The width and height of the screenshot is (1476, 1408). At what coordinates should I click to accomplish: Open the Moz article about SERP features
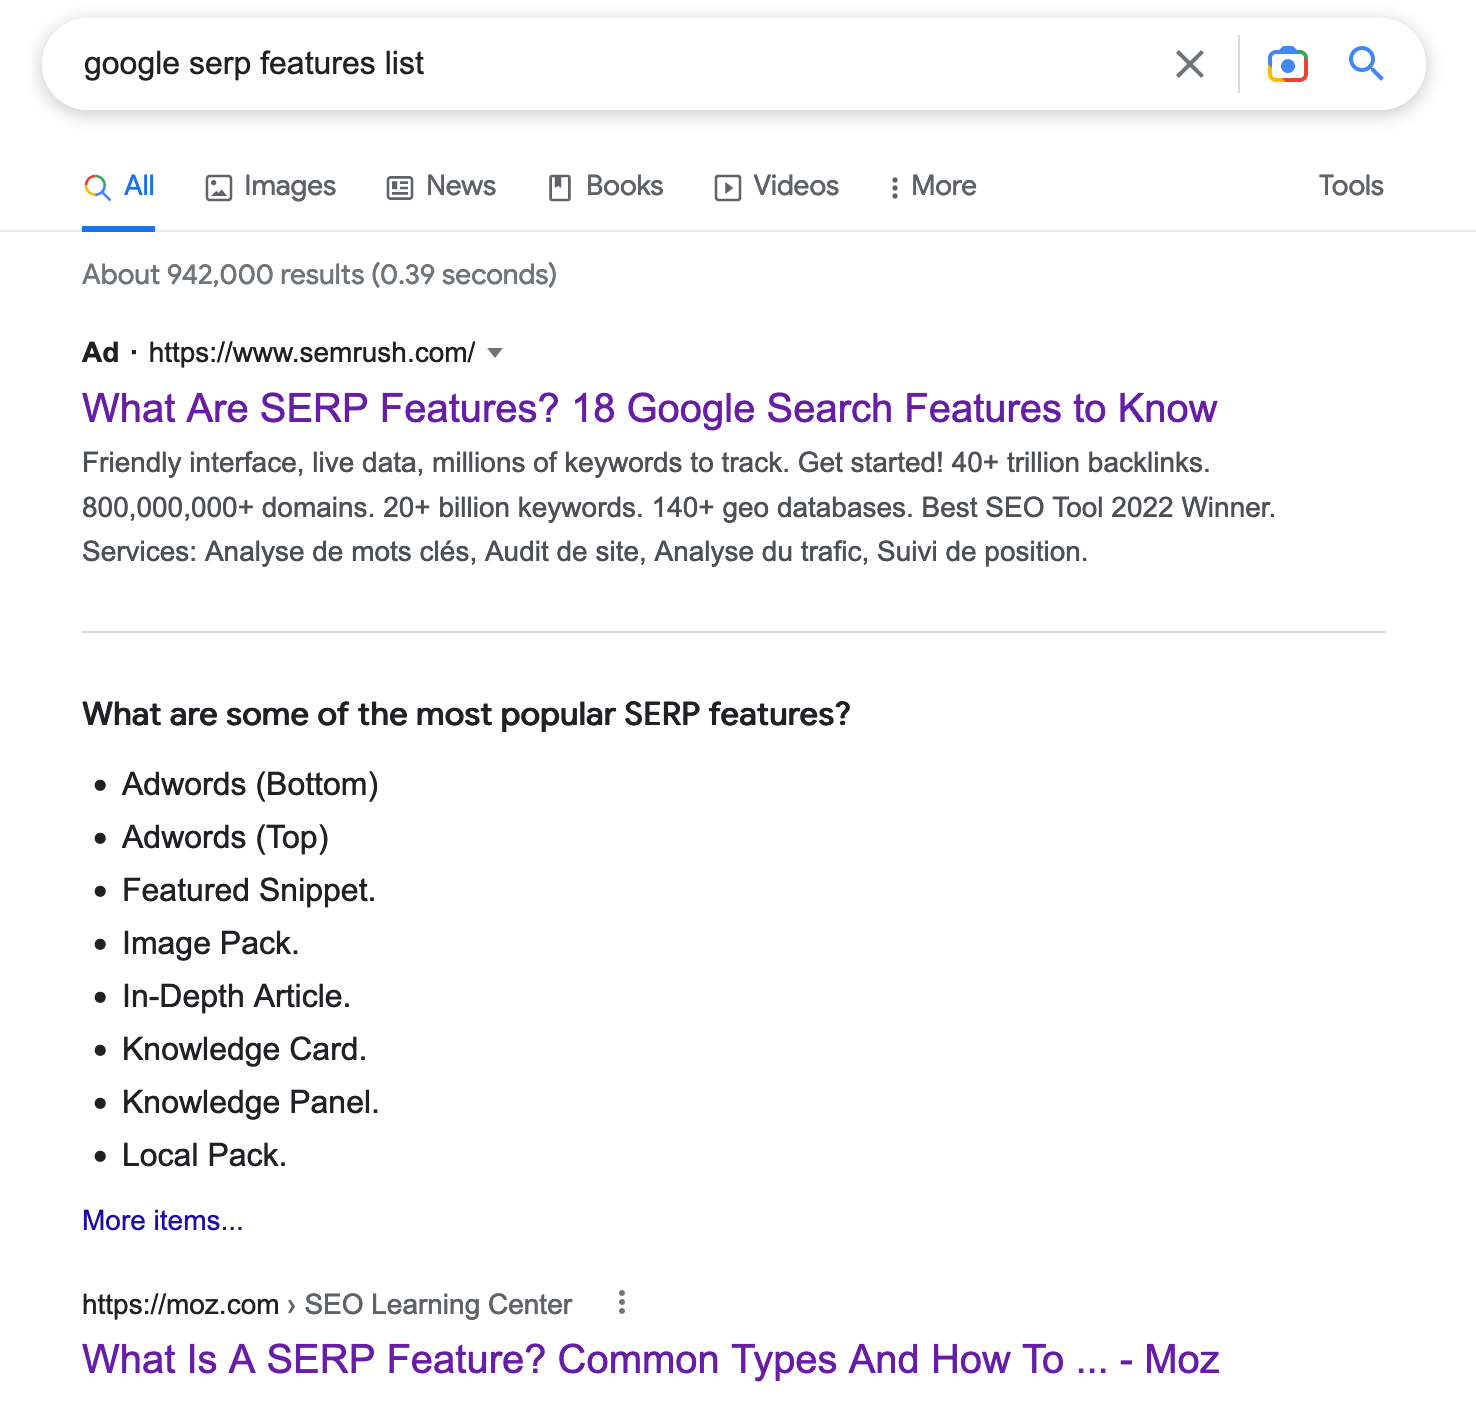649,1358
